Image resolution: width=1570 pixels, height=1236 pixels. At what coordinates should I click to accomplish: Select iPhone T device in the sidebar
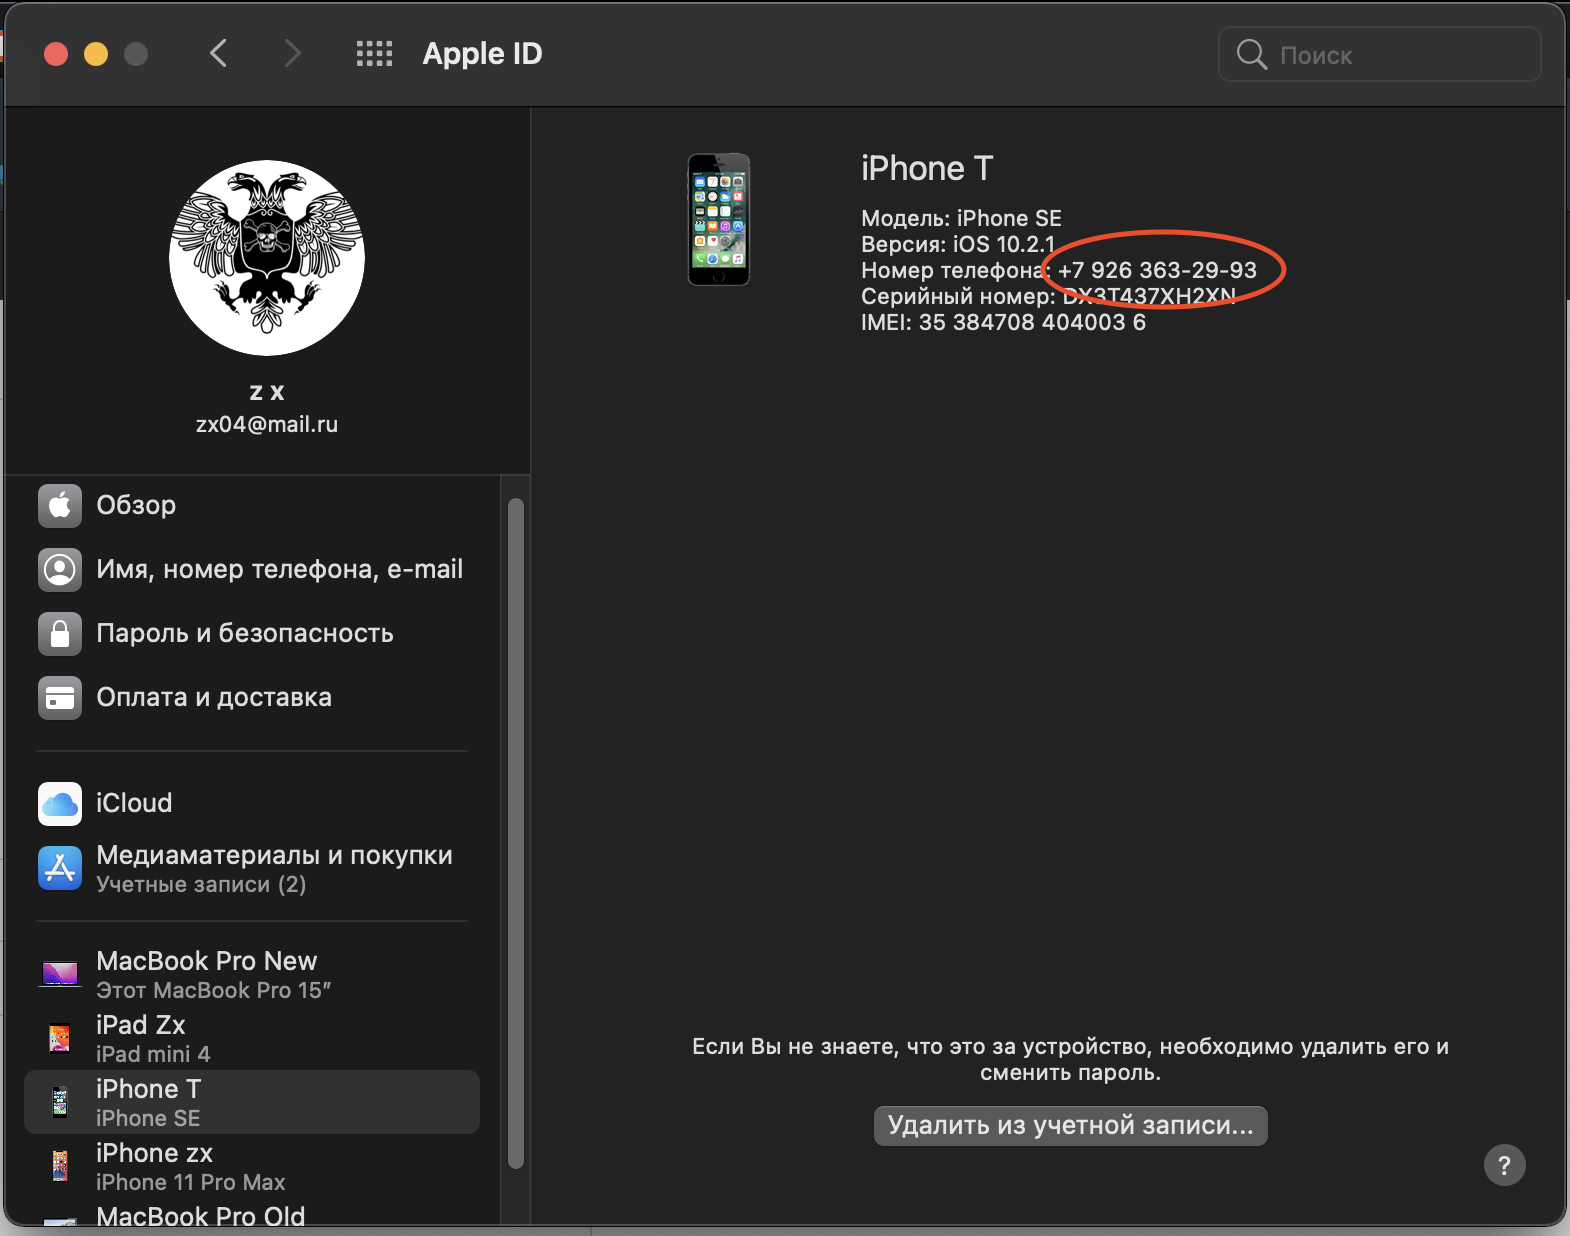point(252,1102)
